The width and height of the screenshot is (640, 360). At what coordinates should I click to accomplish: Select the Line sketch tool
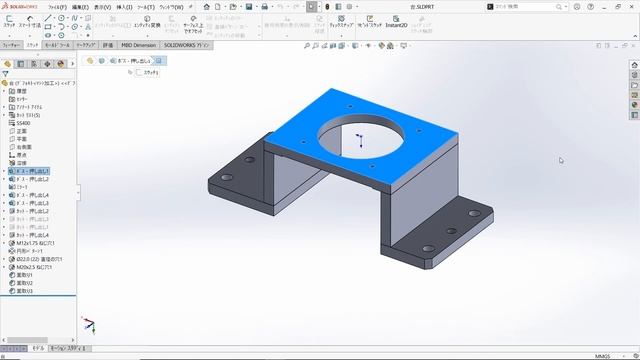click(48, 18)
